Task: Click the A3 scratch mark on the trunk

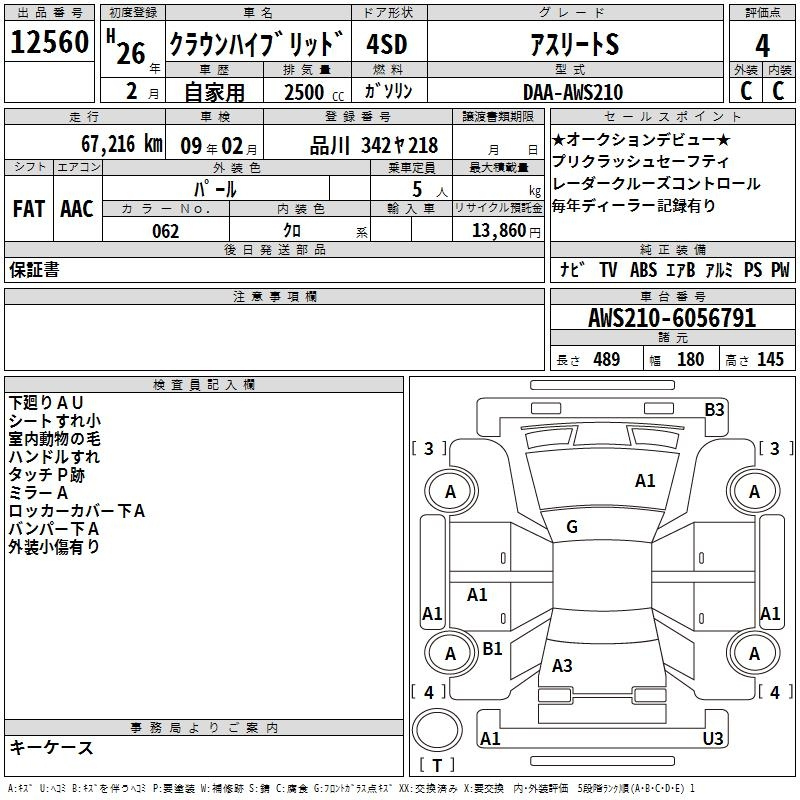Action: [x=562, y=666]
